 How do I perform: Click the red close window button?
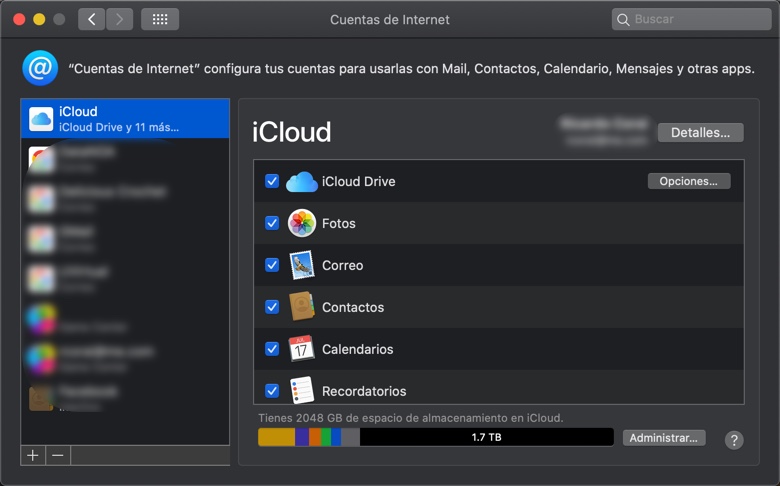tap(19, 19)
